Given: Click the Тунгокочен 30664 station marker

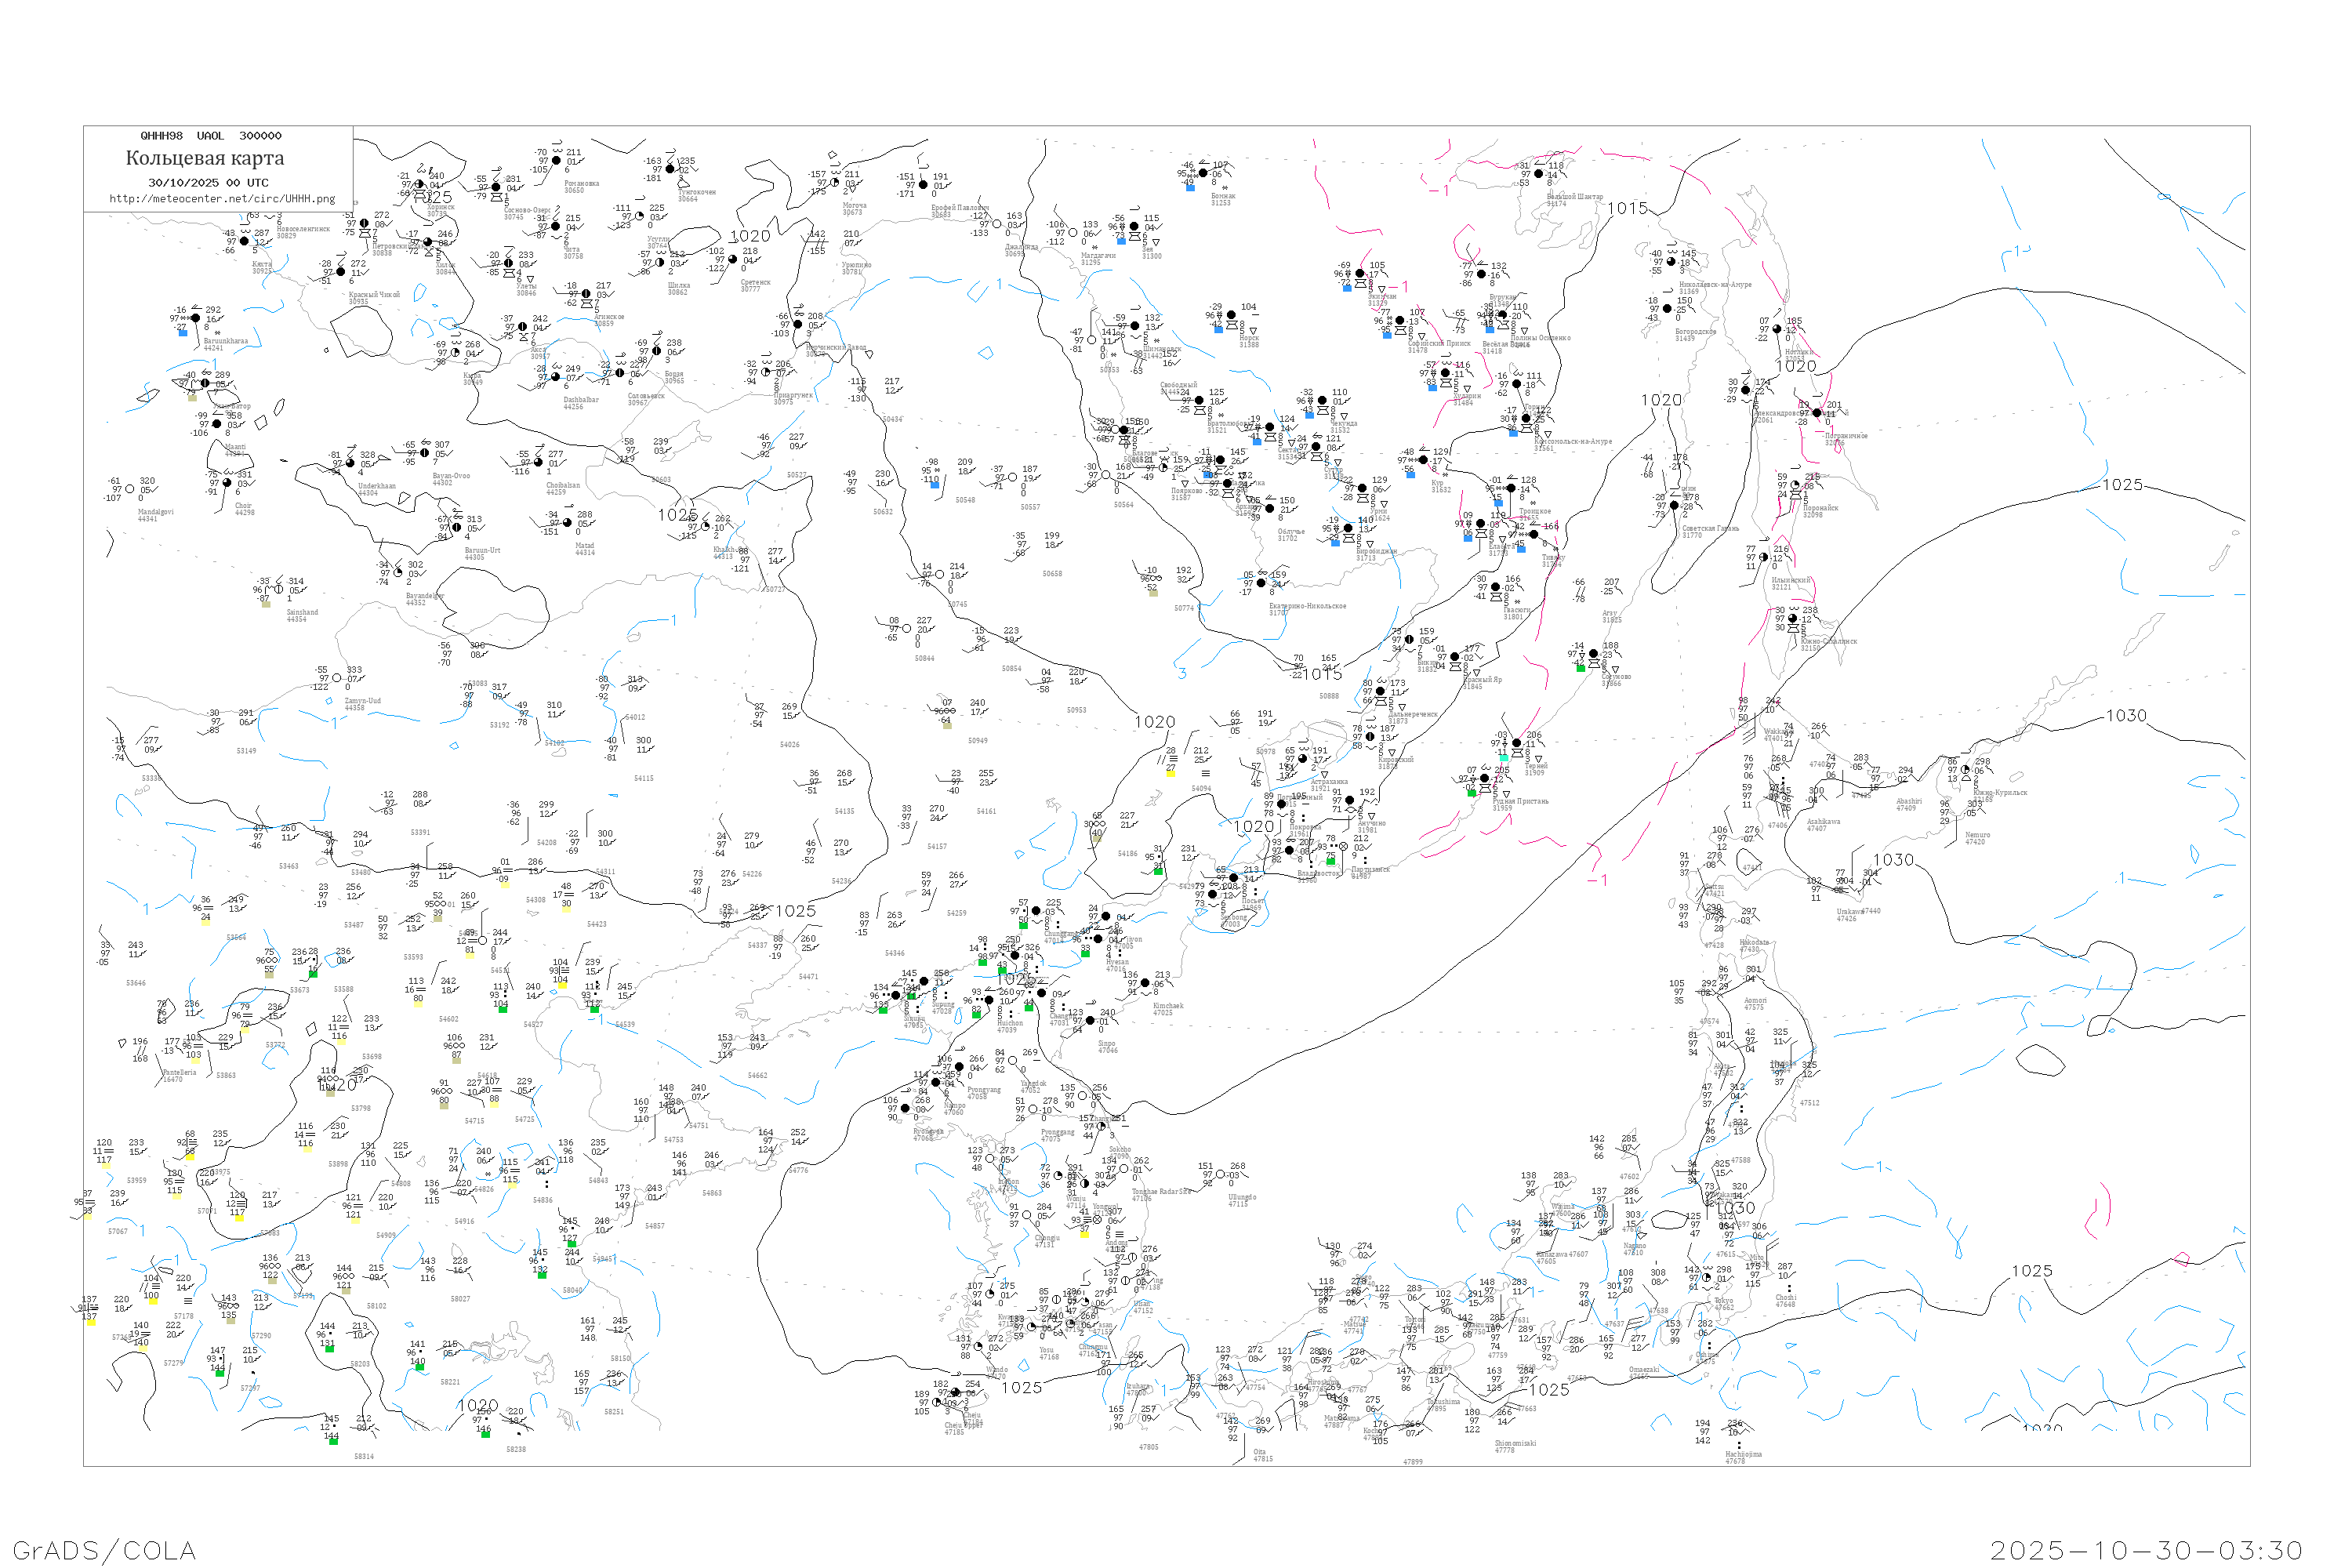Looking at the screenshot, I should (670, 170).
